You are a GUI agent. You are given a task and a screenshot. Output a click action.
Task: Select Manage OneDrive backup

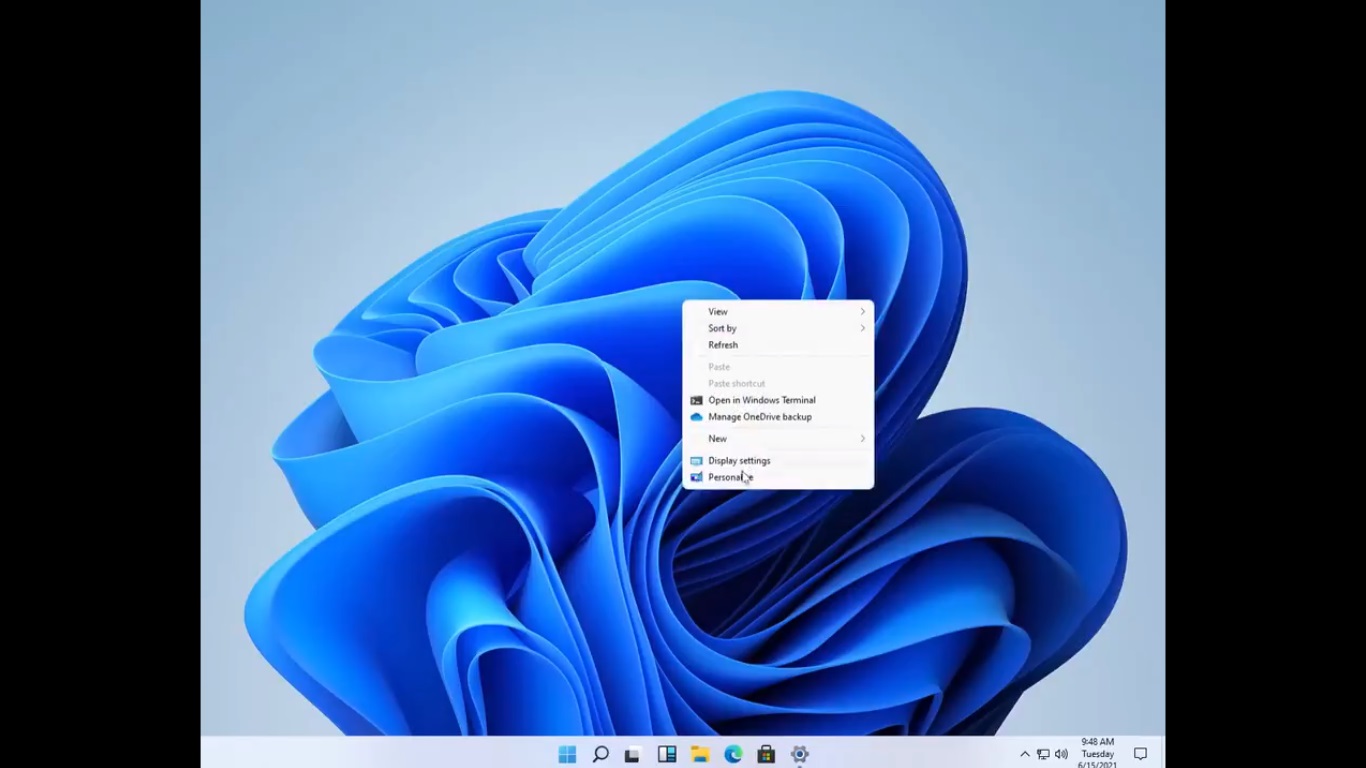click(759, 417)
